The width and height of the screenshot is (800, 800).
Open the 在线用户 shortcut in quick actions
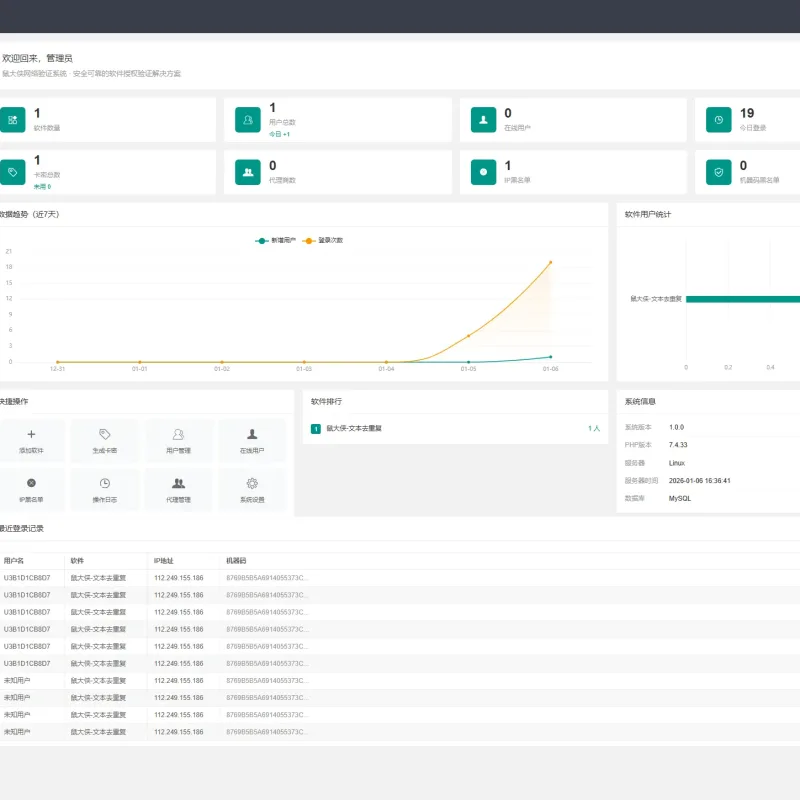tap(252, 441)
